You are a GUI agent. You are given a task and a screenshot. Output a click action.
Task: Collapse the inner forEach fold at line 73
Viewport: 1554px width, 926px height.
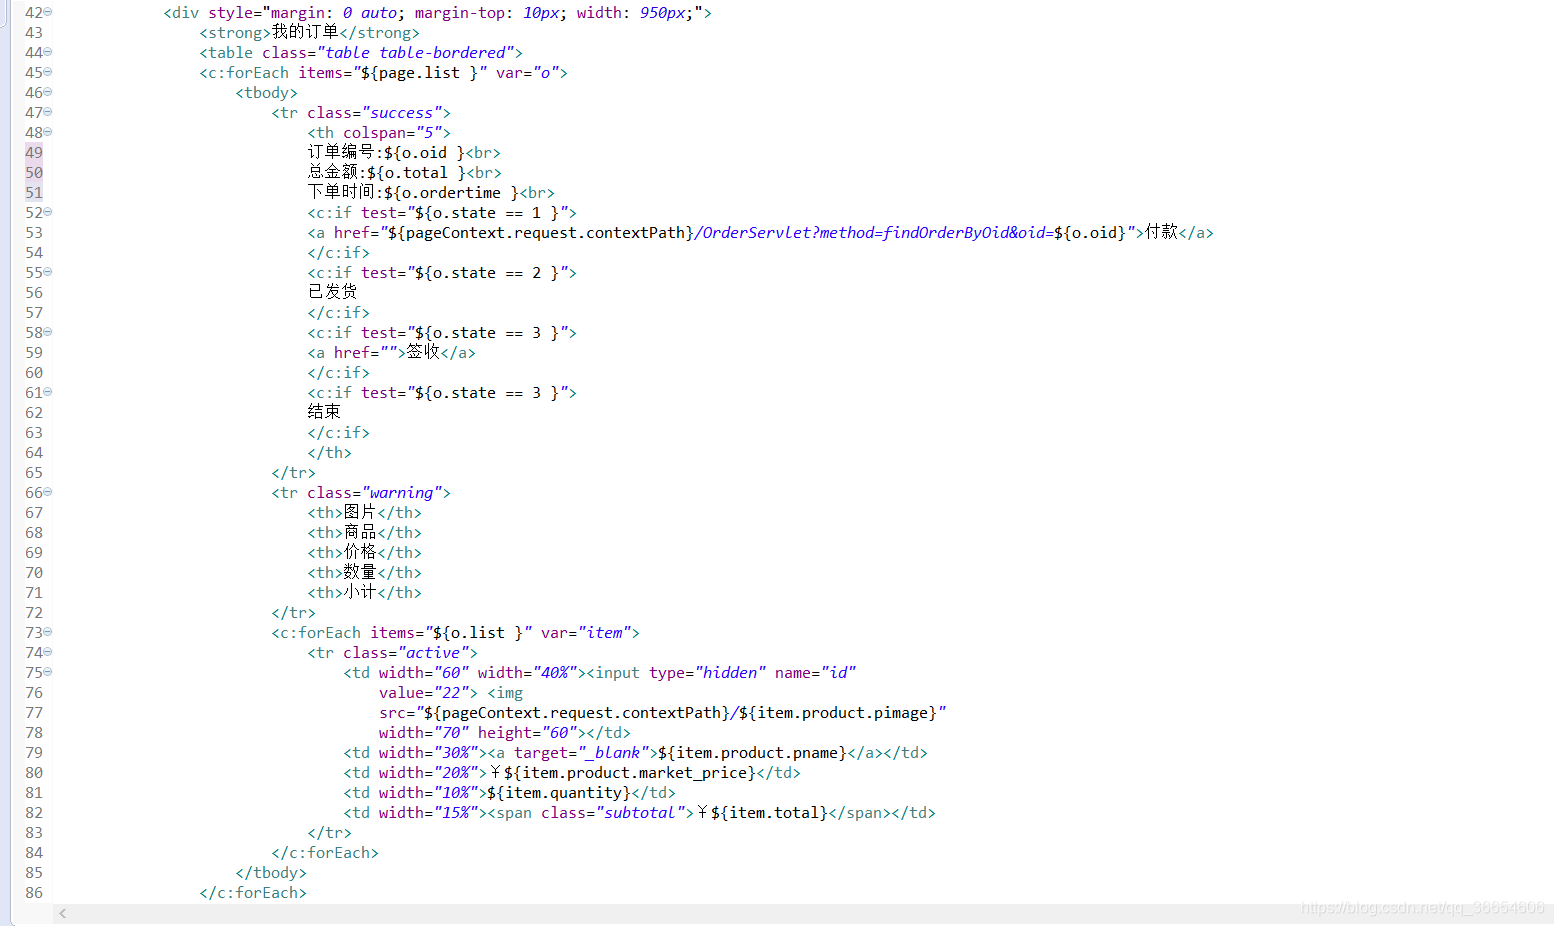click(x=48, y=632)
